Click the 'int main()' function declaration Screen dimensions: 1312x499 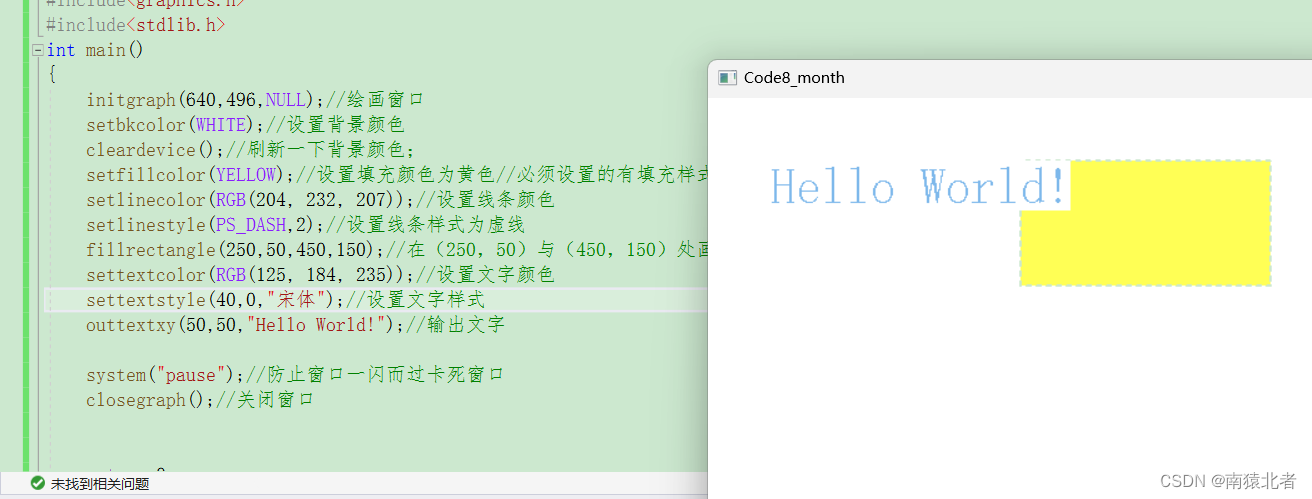point(95,50)
